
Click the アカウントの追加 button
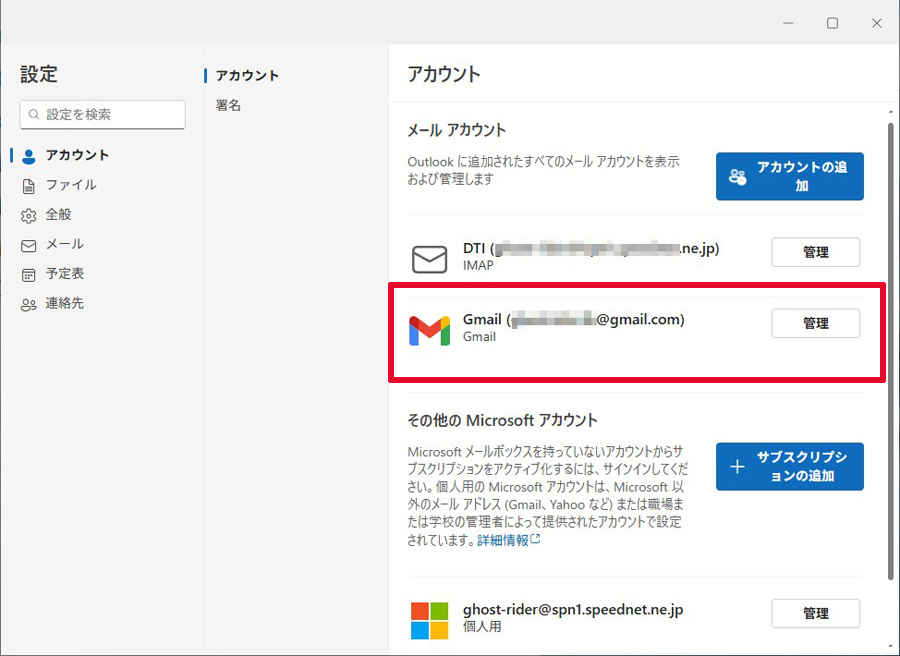point(789,176)
